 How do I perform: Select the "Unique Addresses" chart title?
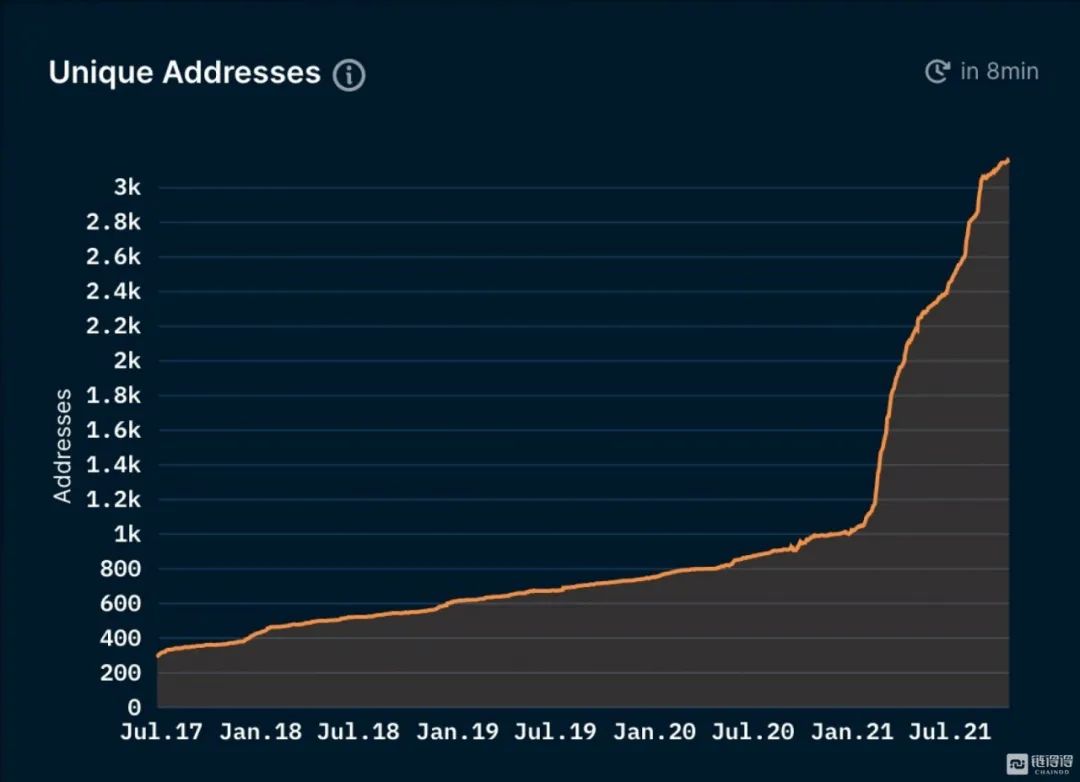pyautogui.click(x=185, y=72)
